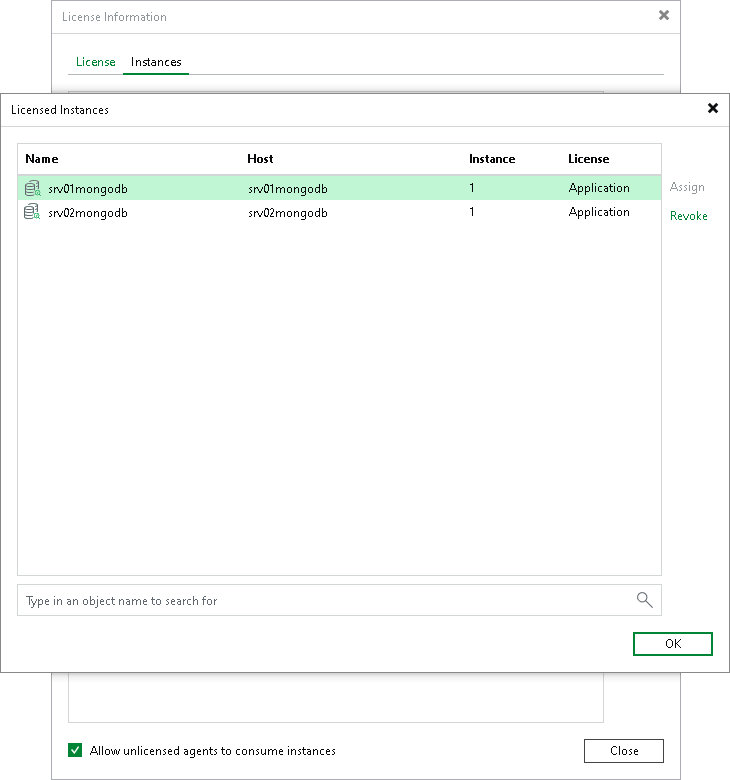Viewport: 730px width, 780px height.
Task: Switch to the License tab
Action: 96,62
